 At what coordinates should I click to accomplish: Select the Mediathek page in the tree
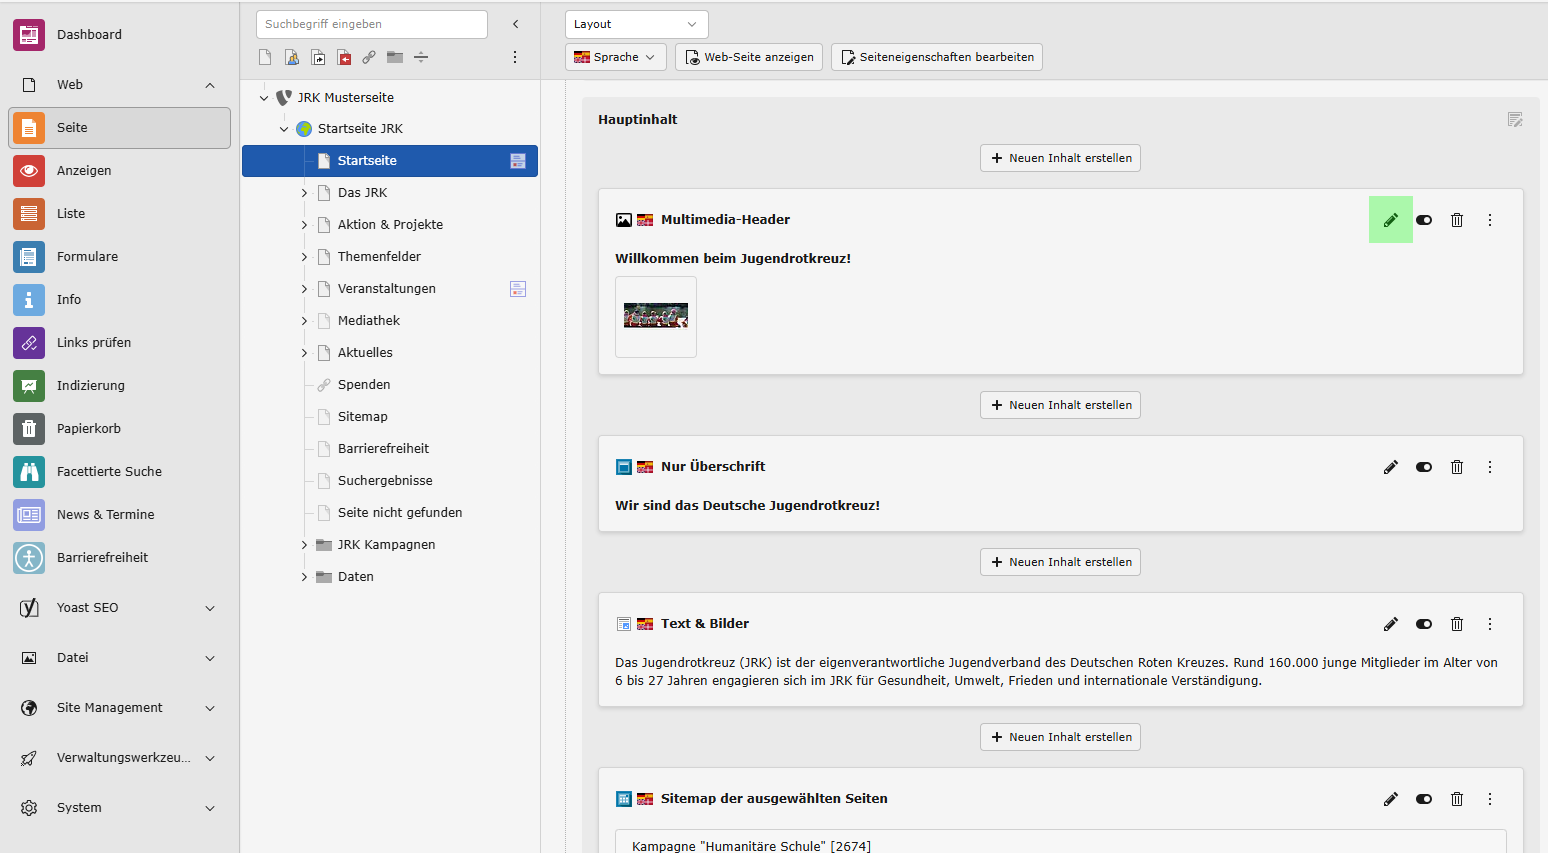(x=369, y=321)
